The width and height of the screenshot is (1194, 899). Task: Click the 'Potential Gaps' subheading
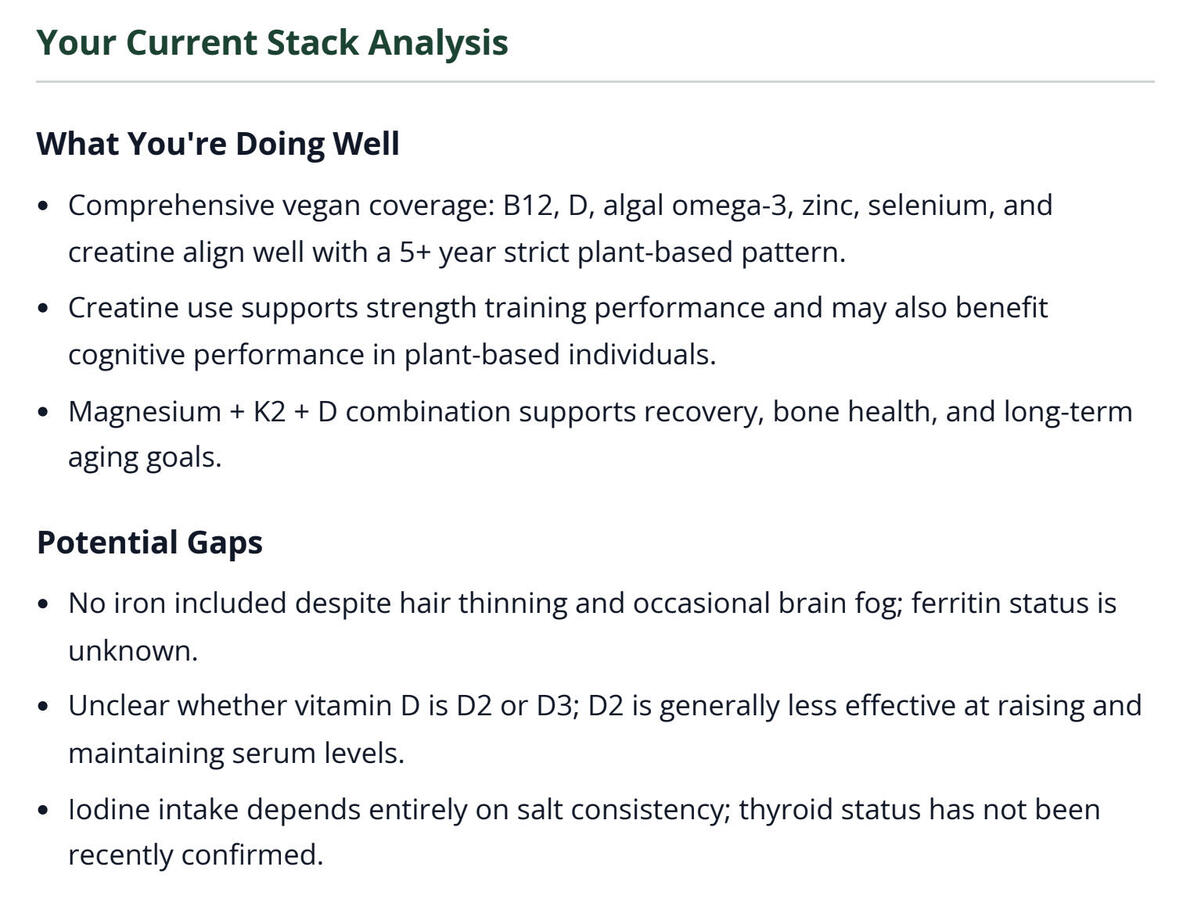click(x=149, y=543)
